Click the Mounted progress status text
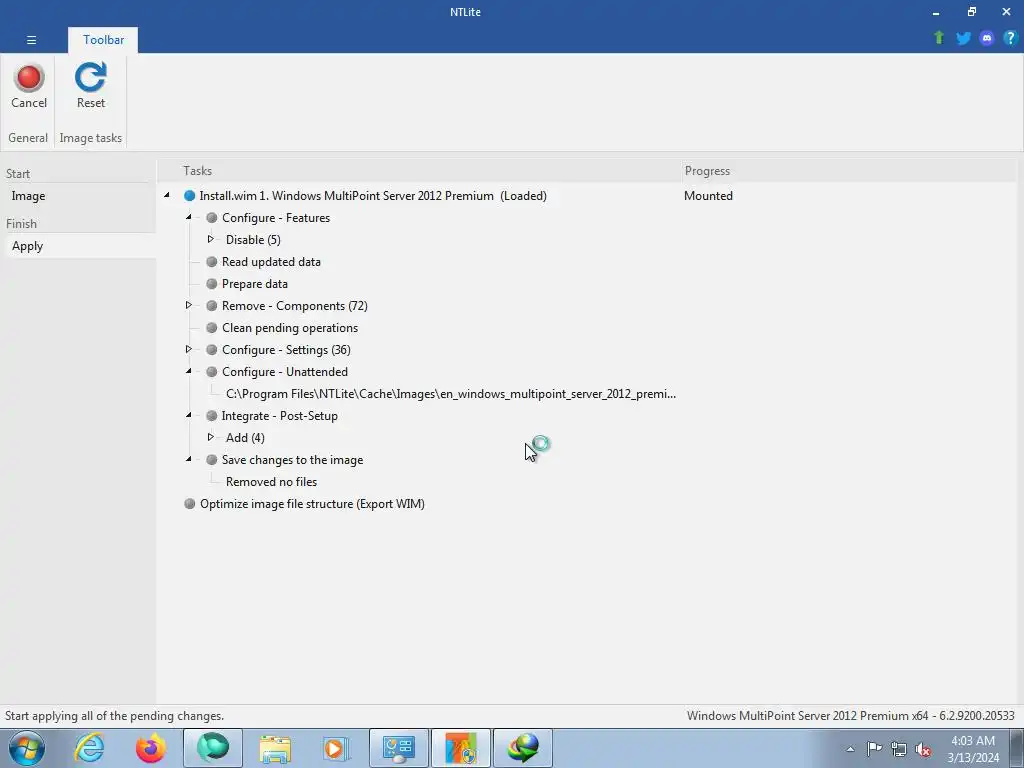1024x768 pixels. [x=708, y=196]
